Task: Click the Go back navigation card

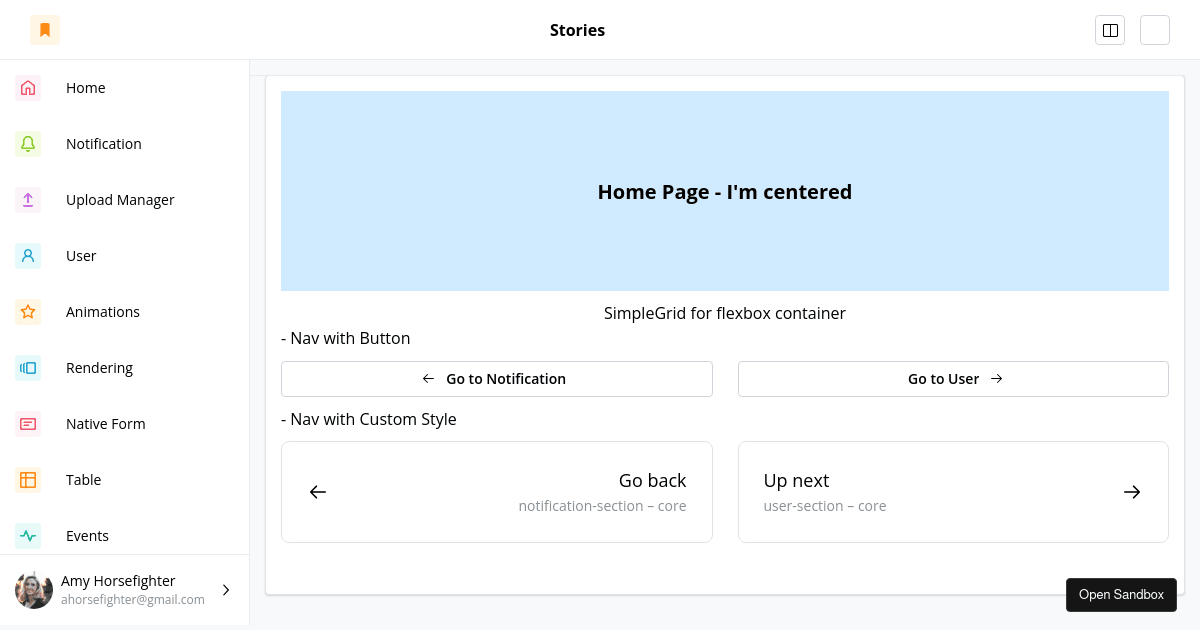Action: [x=496, y=492]
